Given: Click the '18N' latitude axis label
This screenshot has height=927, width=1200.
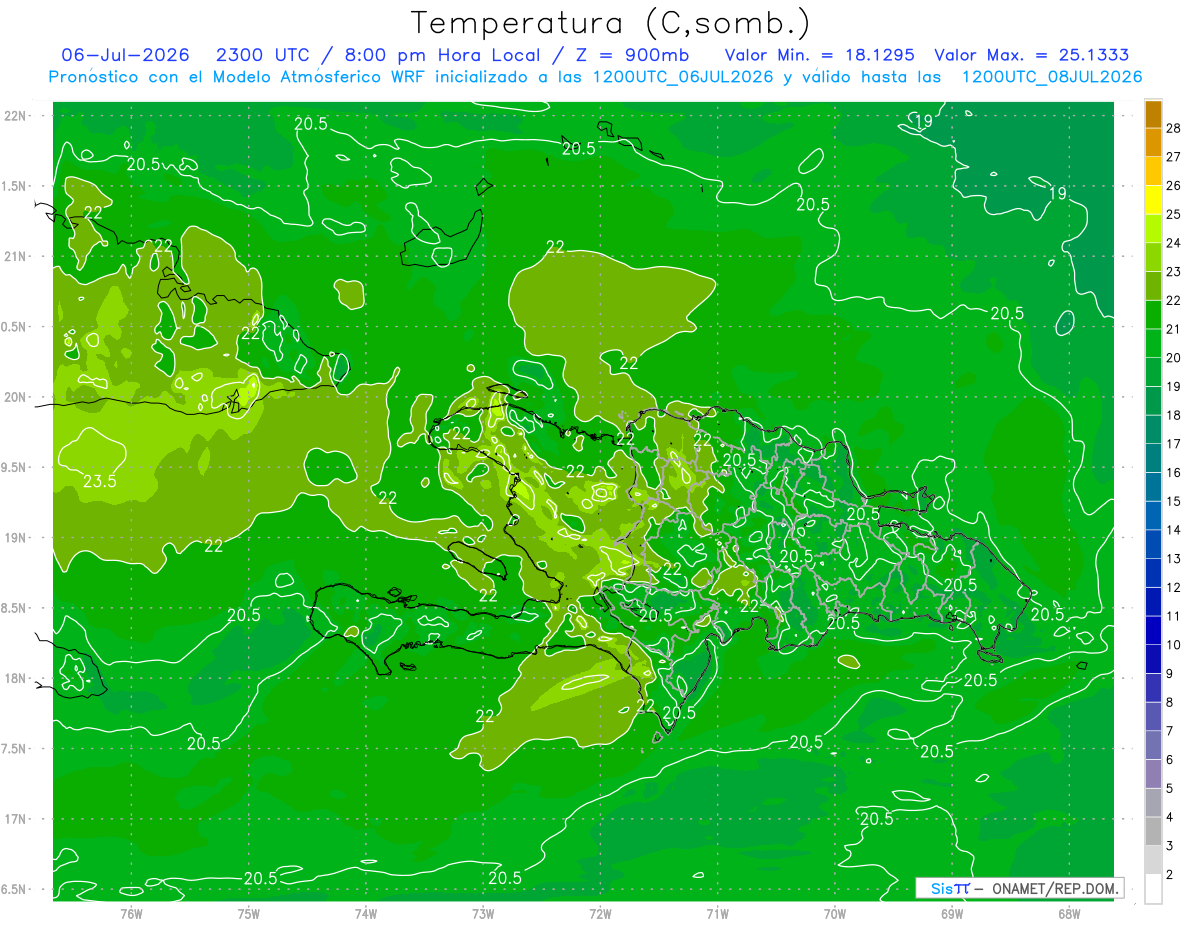Looking at the screenshot, I should tap(15, 678).
